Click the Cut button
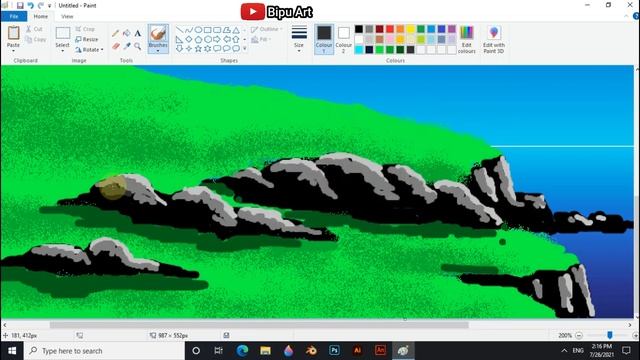 (34, 29)
